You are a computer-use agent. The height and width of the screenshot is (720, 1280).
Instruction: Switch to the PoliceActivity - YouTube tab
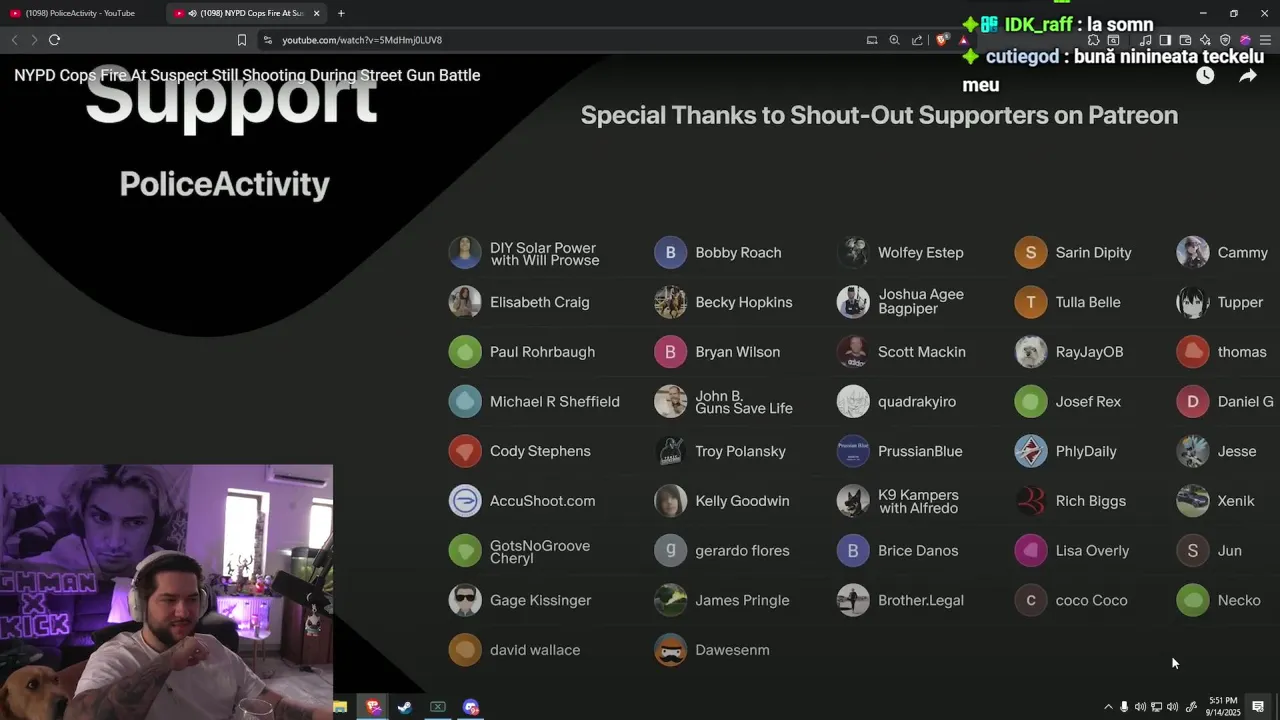(x=80, y=13)
